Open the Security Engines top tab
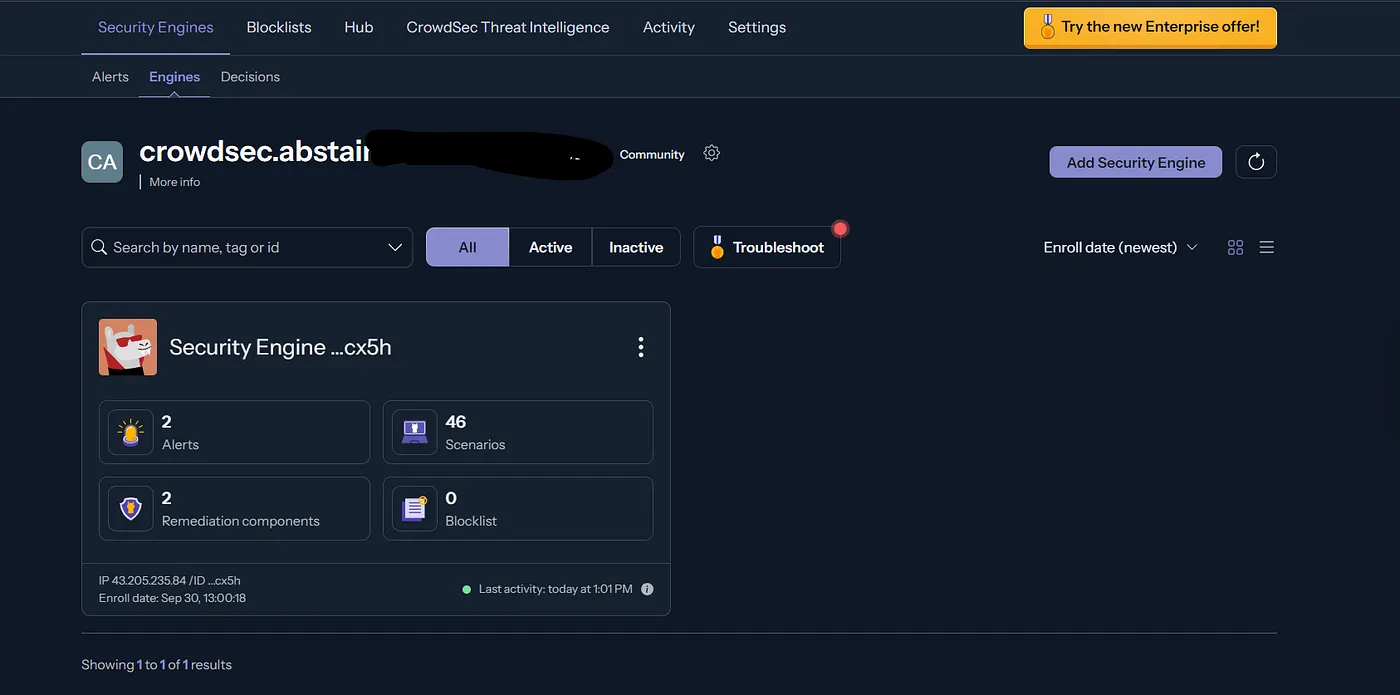 click(156, 27)
